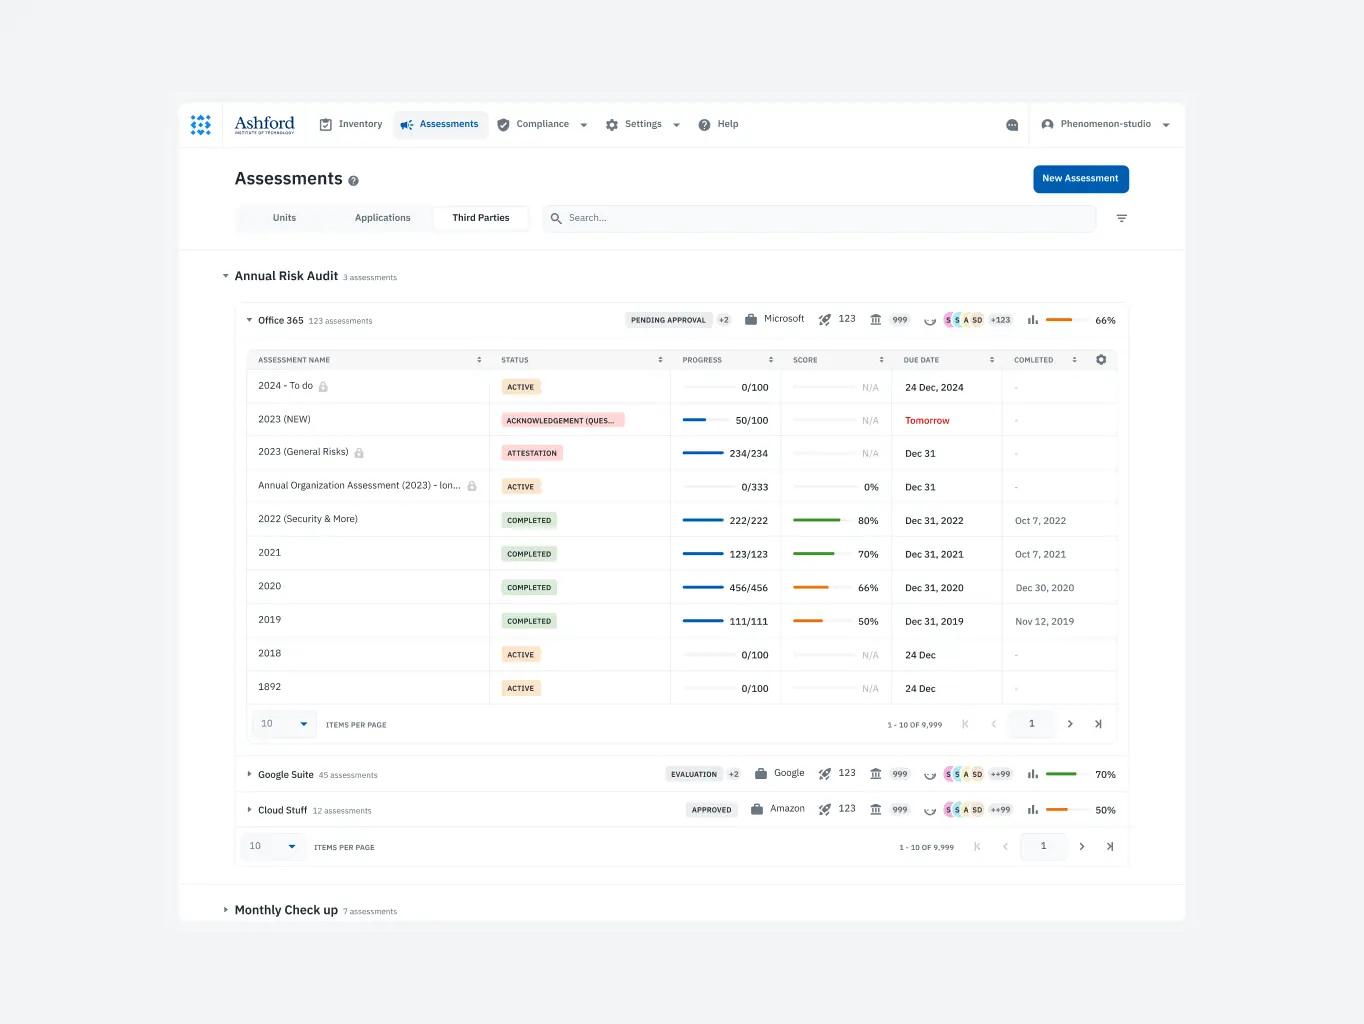Image resolution: width=1364 pixels, height=1024 pixels.
Task: Toggle sorting on Score column
Action: (x=881, y=360)
